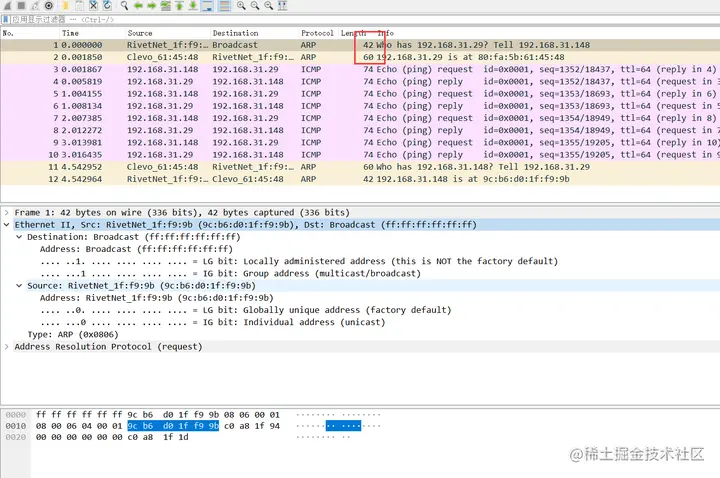Jump to the first packet

180,6
